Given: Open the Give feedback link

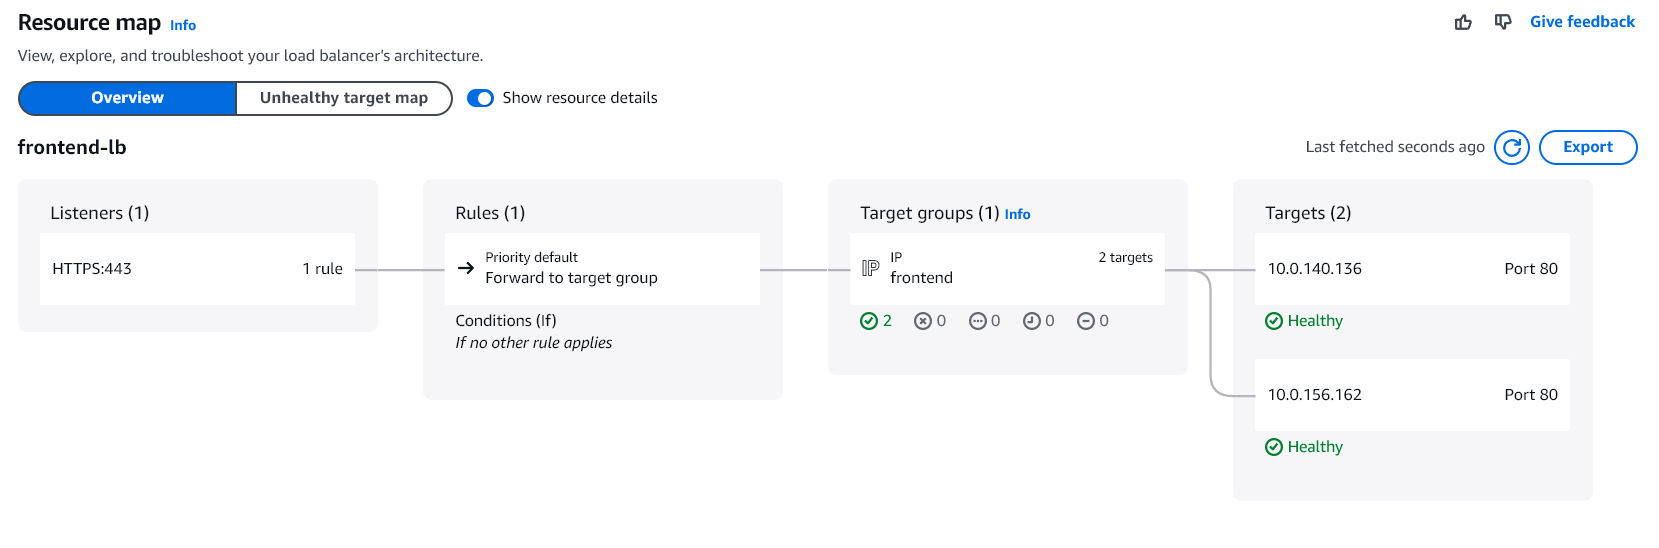Looking at the screenshot, I should click(x=1582, y=22).
